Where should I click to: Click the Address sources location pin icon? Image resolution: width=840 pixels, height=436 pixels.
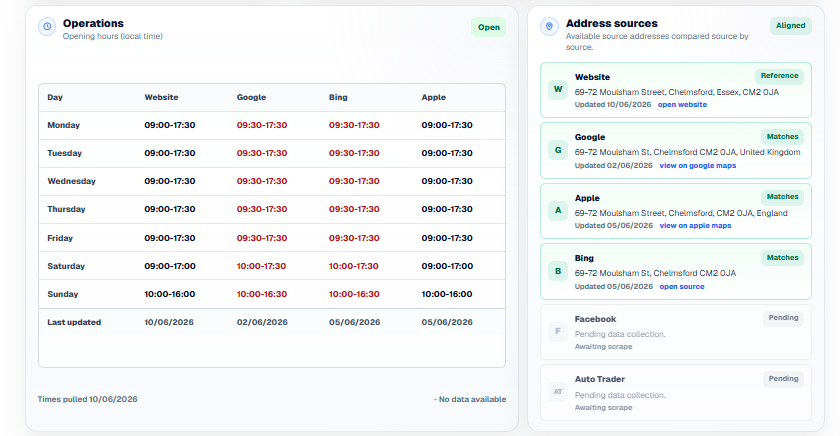(x=549, y=26)
